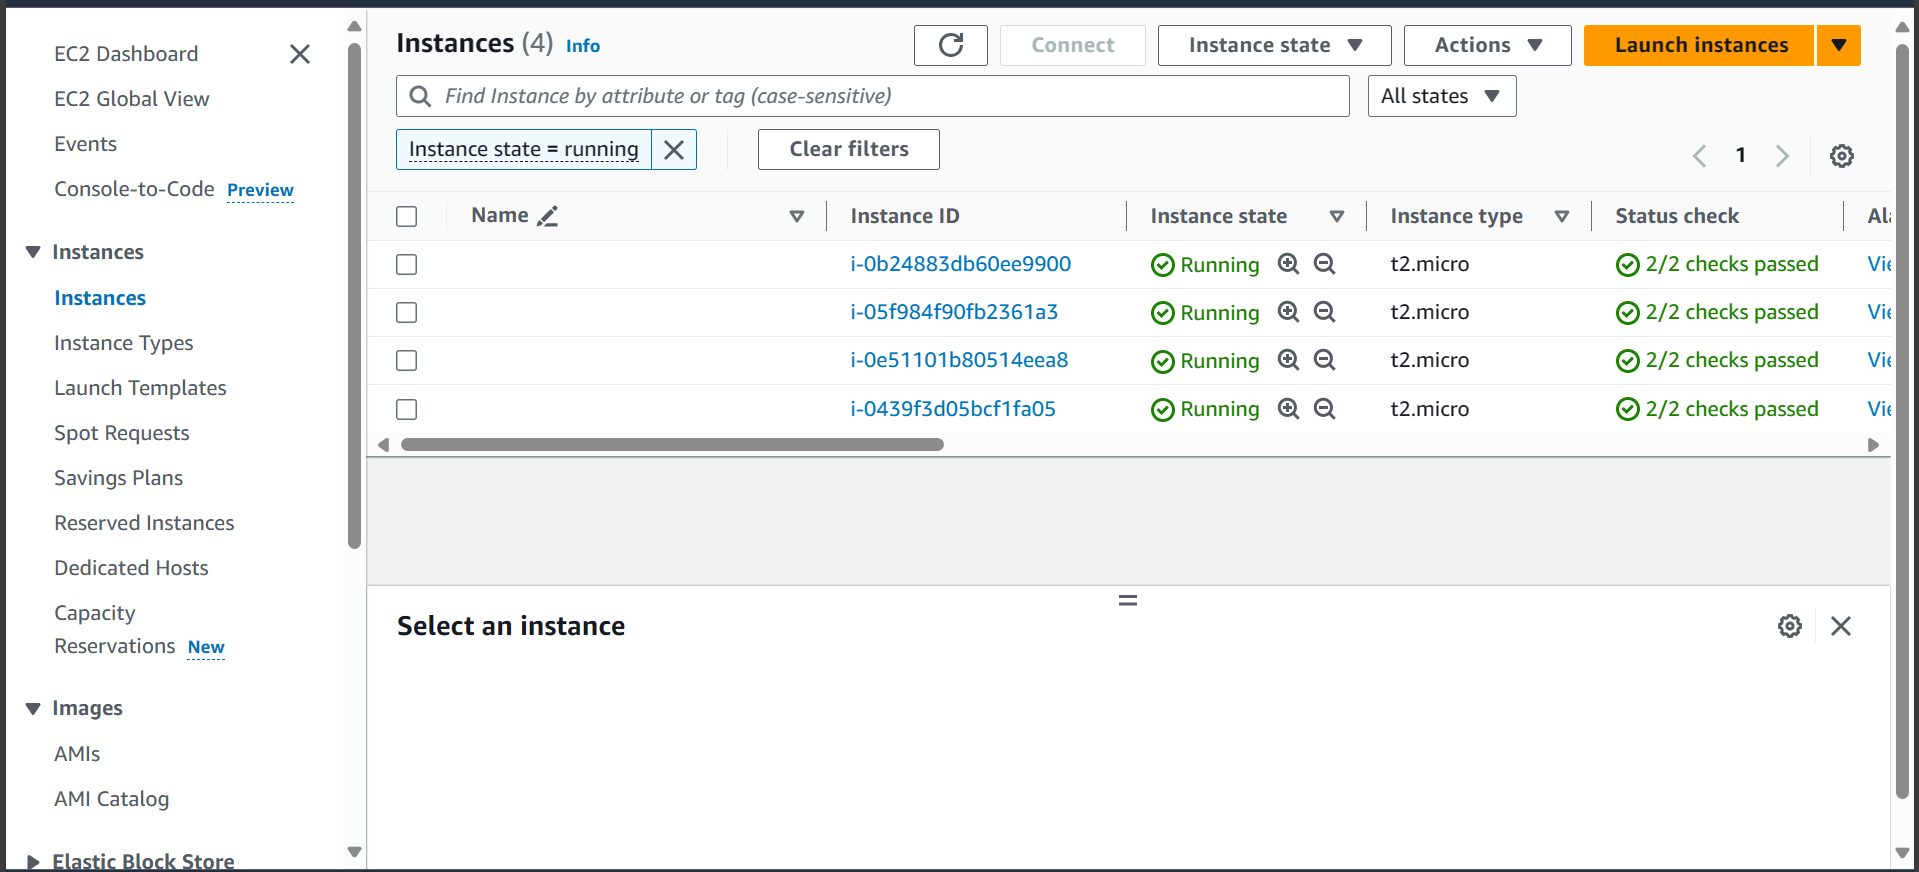The width and height of the screenshot is (1919, 872).
Task: Click the page vertical scrollbar thumb
Action: pyautogui.click(x=1902, y=420)
